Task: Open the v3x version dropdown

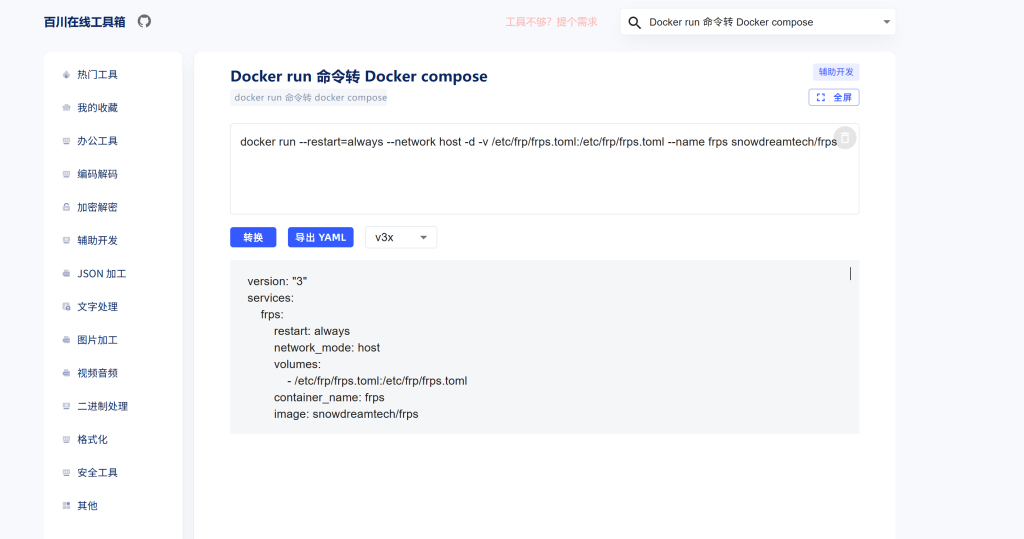Action: pos(401,237)
